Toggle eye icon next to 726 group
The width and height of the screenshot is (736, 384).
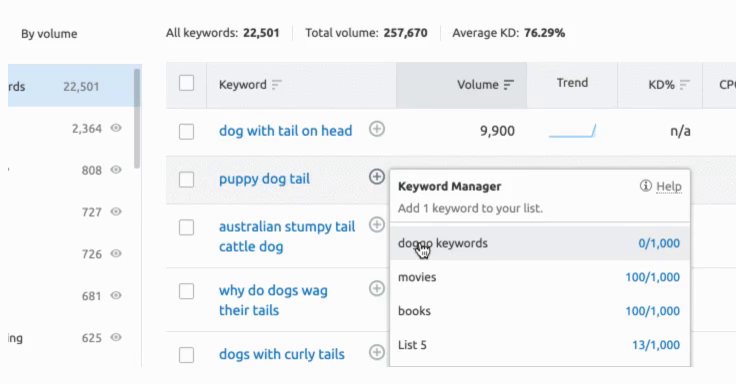[x=116, y=253]
